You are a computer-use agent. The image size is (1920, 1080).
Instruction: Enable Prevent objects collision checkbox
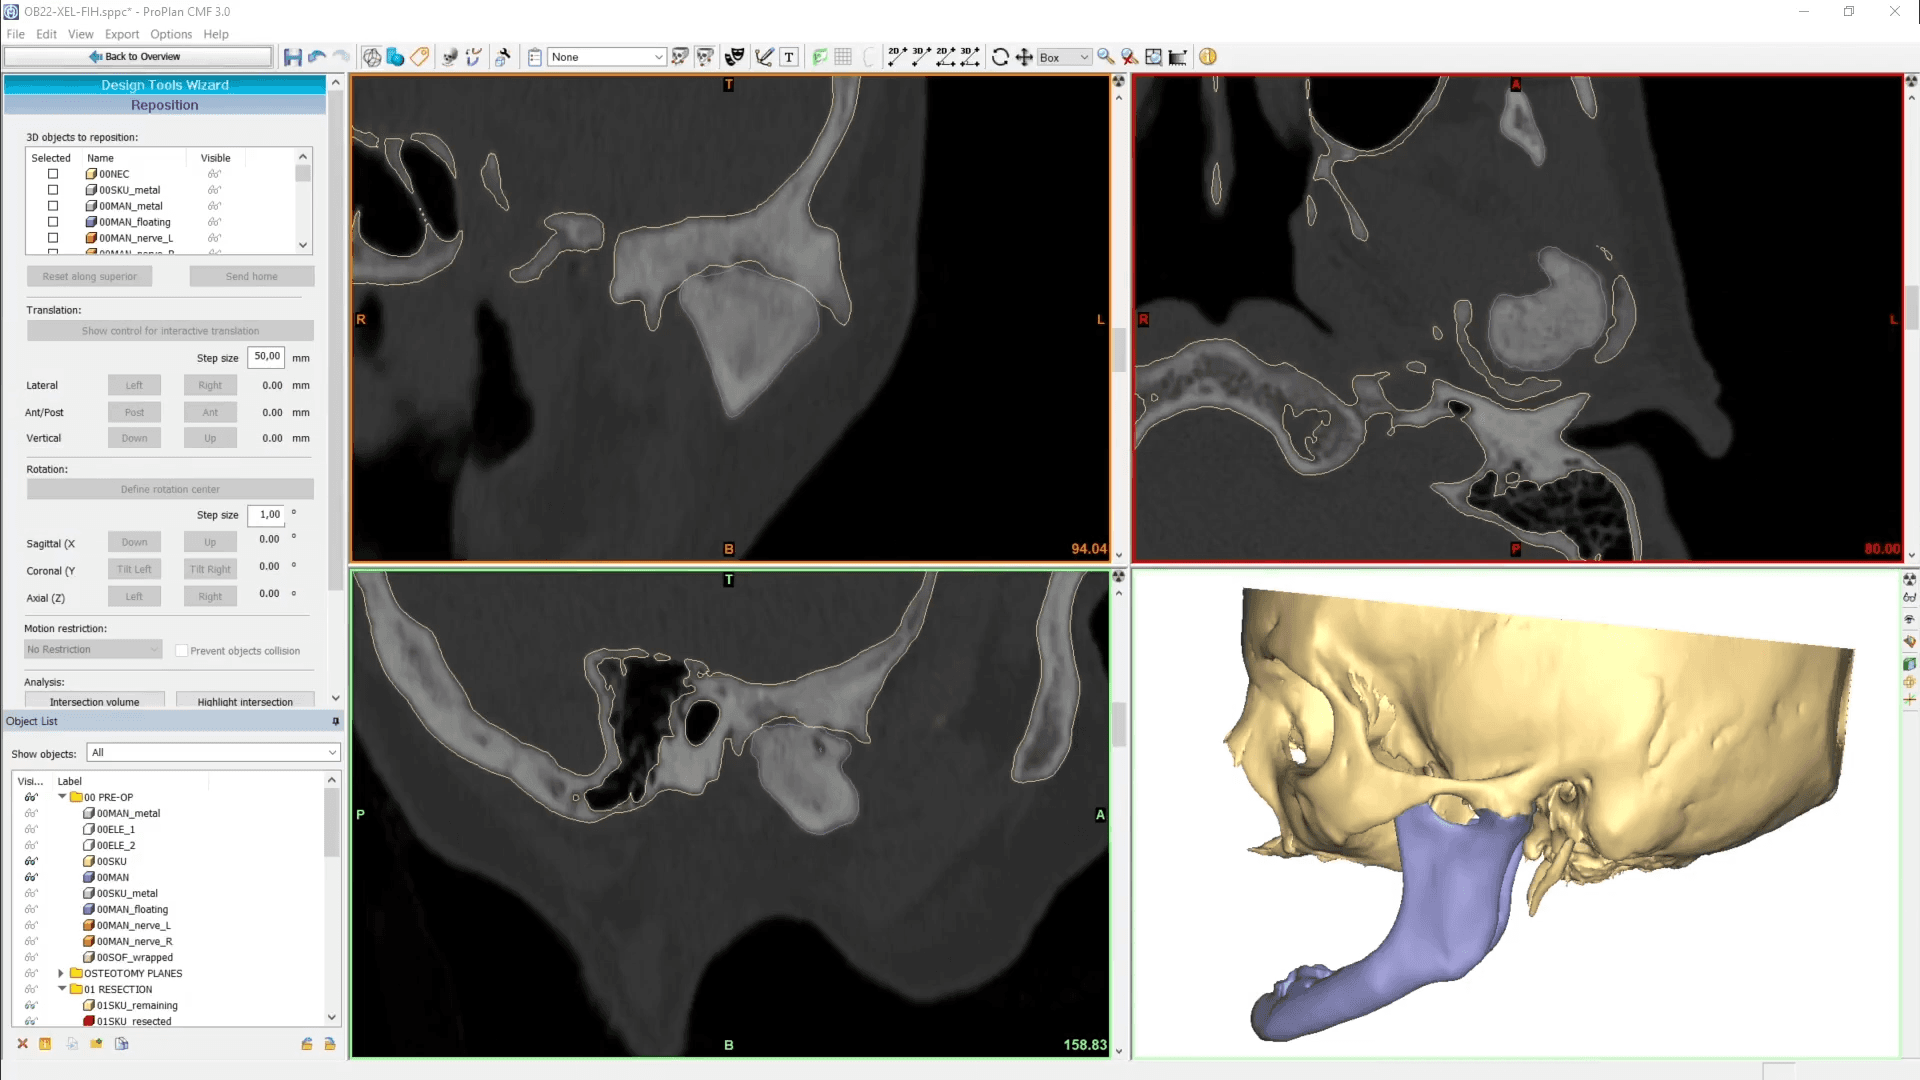pos(181,651)
